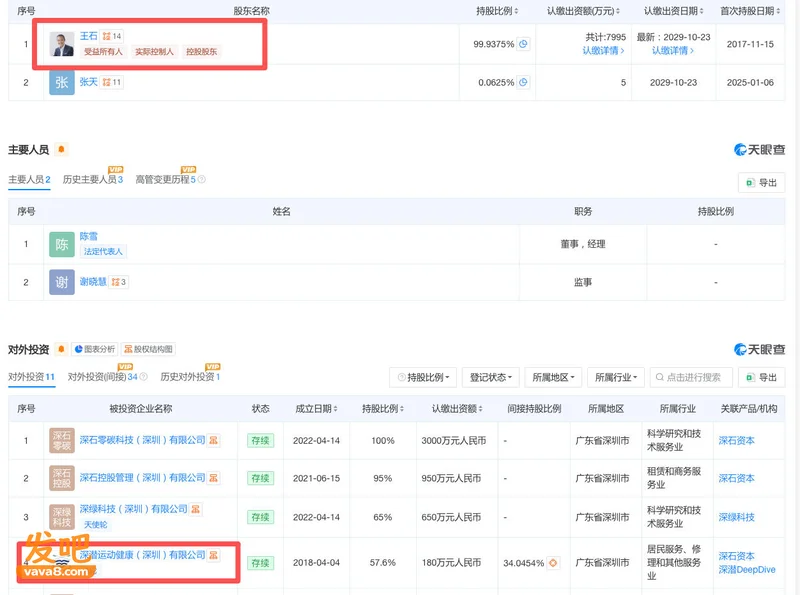This screenshot has width=800, height=595.
Task: Select the 历史主要人员 3 tab
Action: tap(93, 180)
